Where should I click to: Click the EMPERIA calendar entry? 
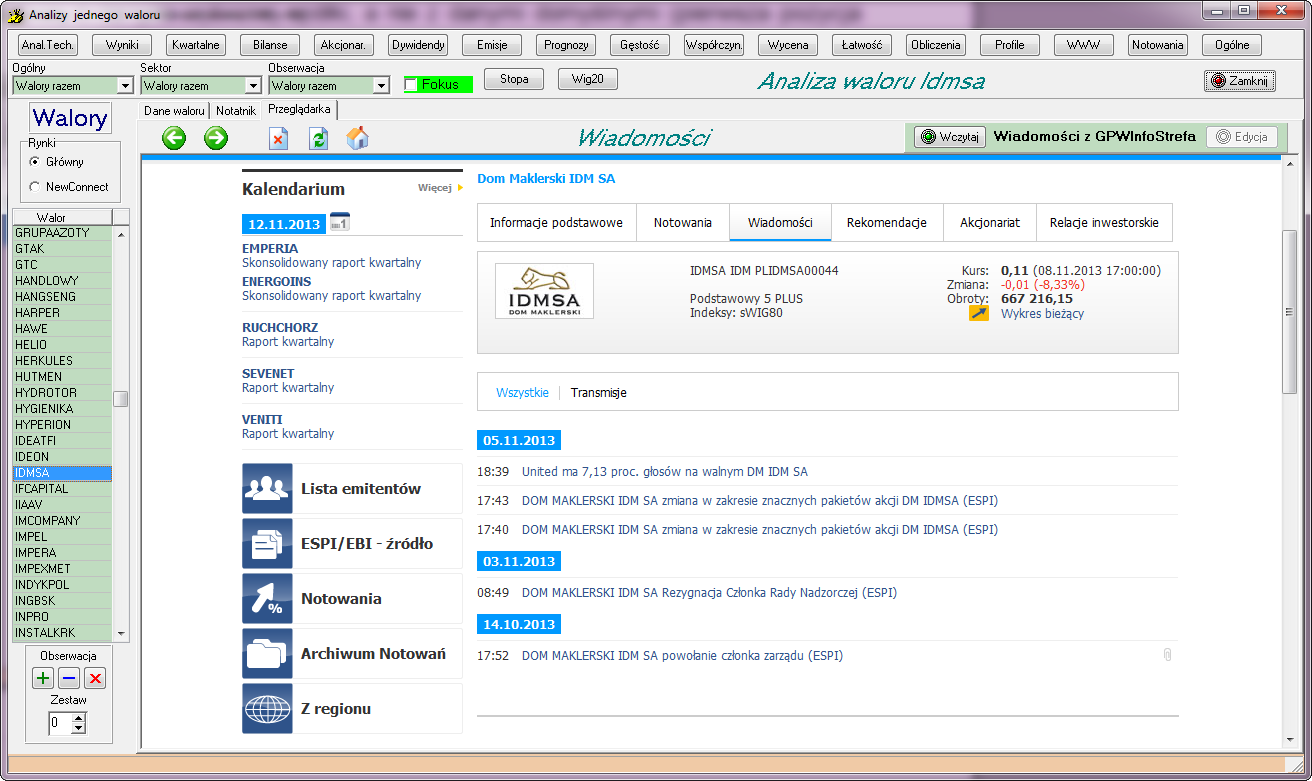click(270, 249)
